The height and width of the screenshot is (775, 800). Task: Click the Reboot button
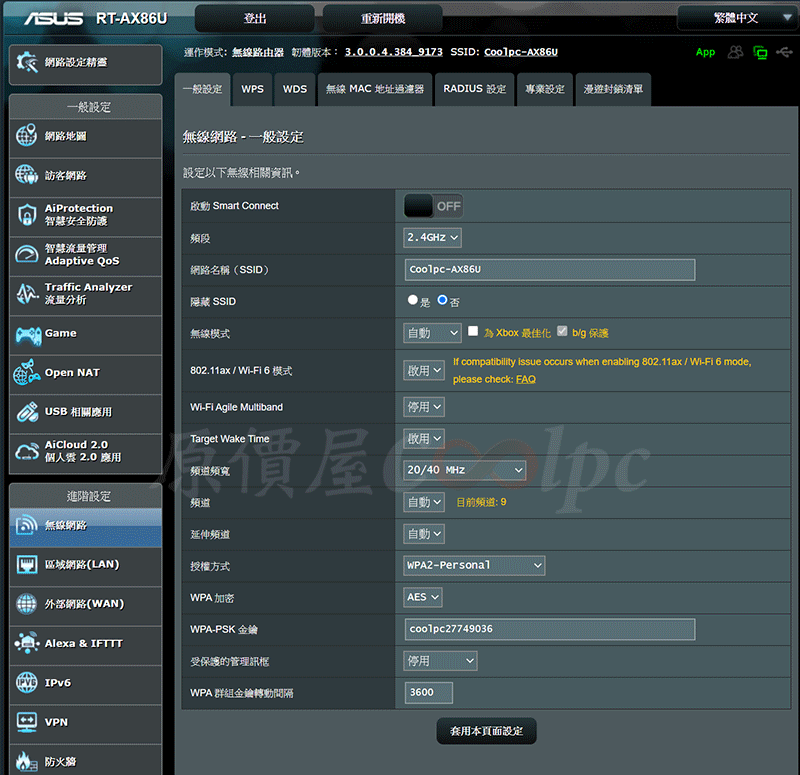pyautogui.click(x=383, y=19)
